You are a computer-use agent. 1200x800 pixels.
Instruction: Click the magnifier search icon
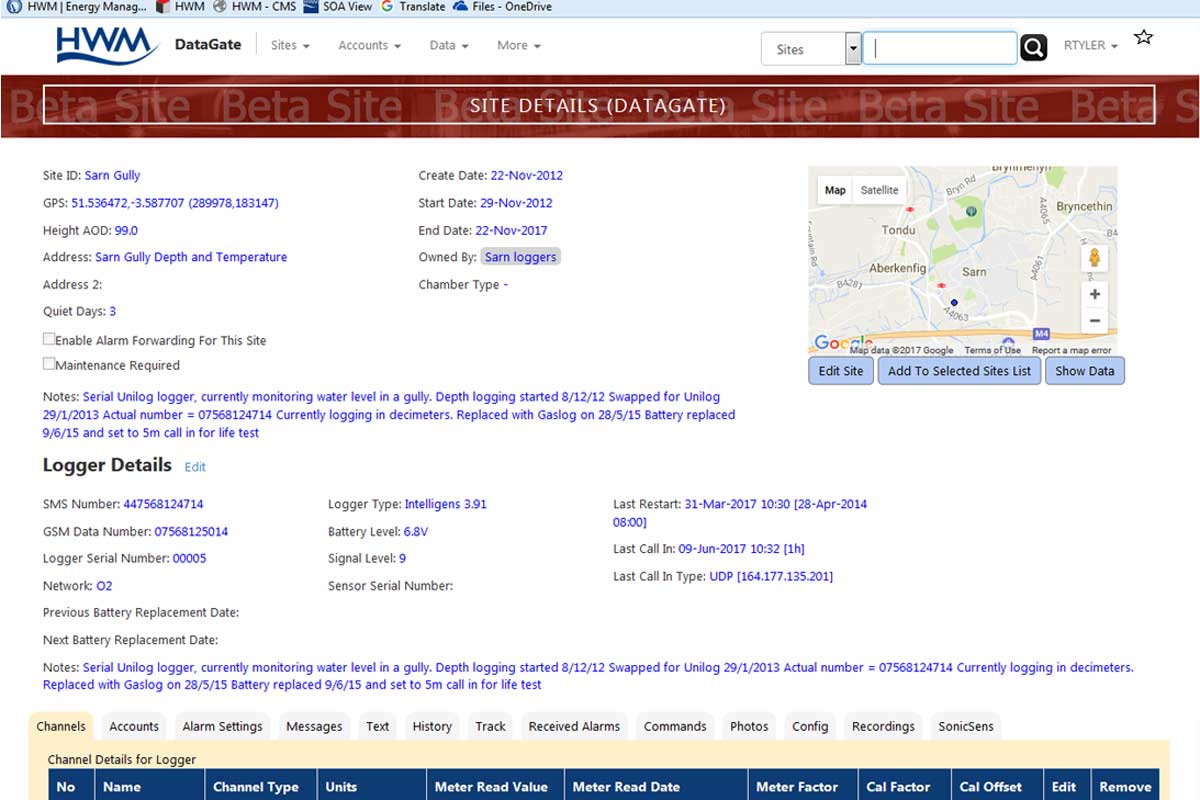[1033, 48]
